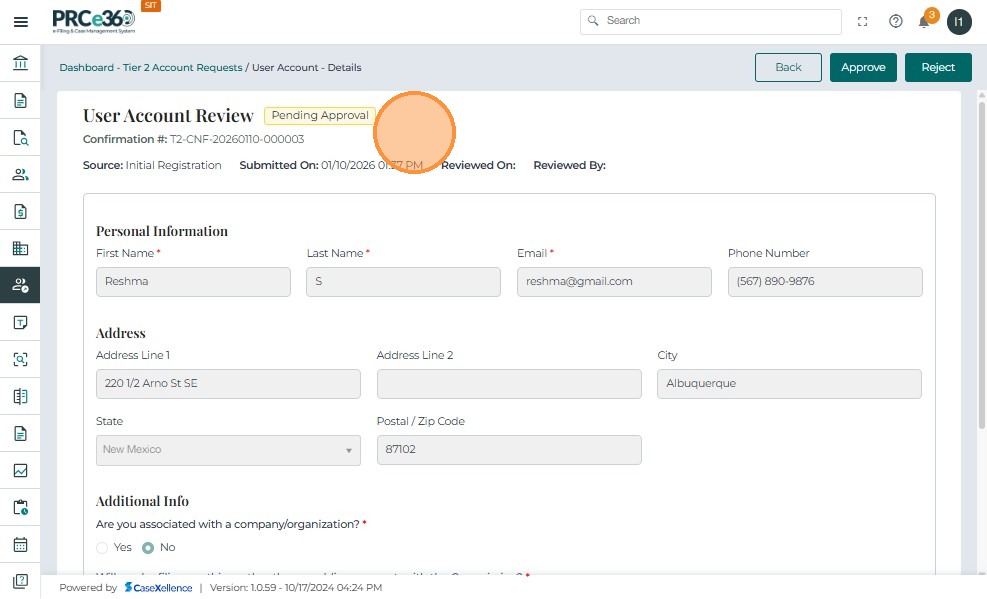Click the Postal / Zip Code field
The image size is (987, 599).
(509, 450)
